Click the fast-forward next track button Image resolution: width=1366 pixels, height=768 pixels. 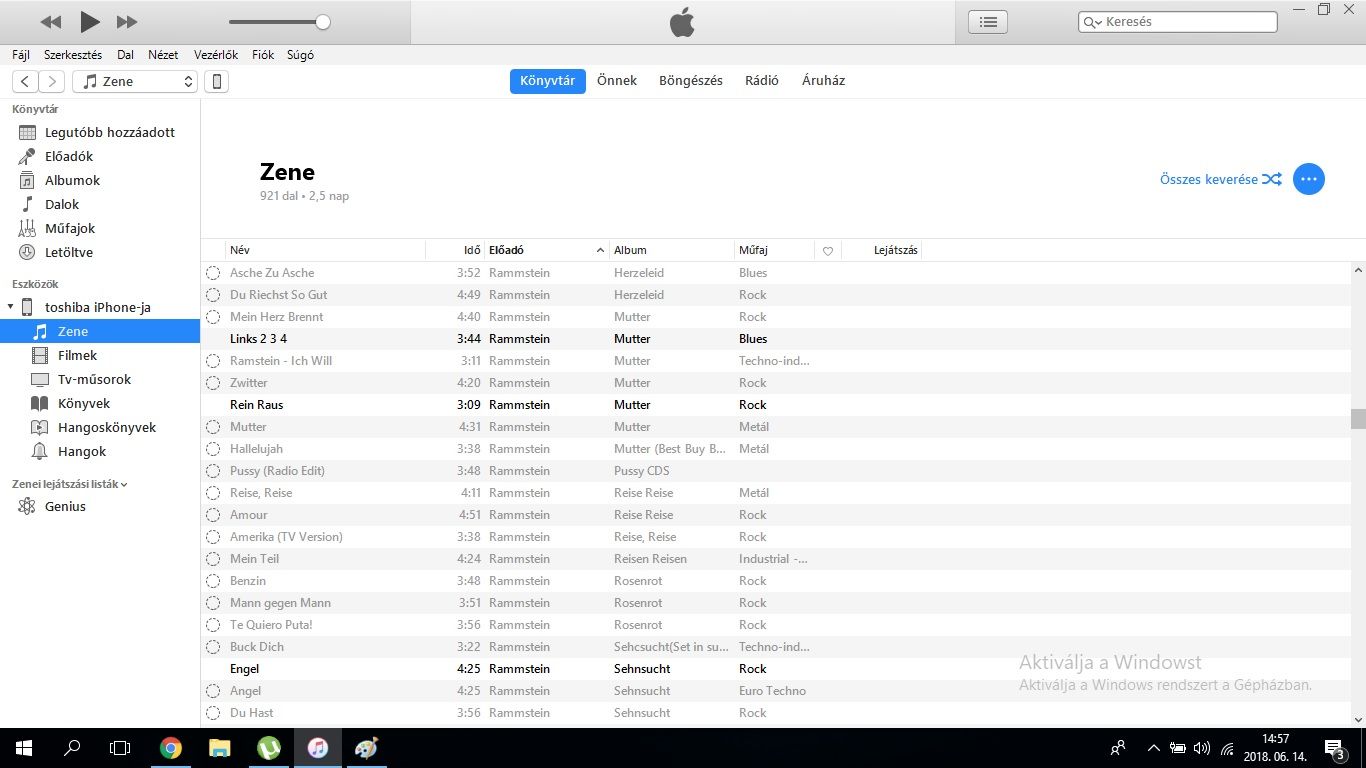click(x=127, y=22)
